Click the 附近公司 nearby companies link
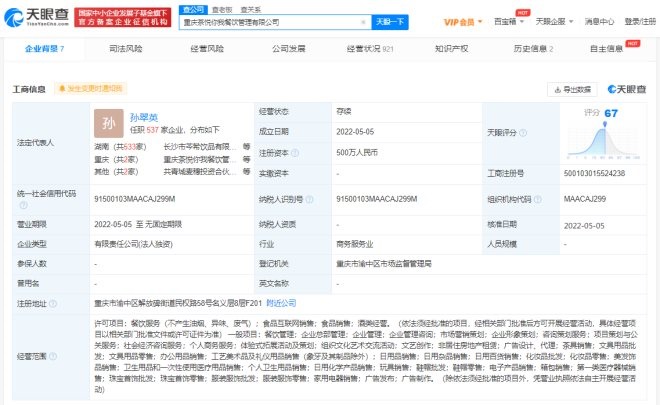Image resolution: width=660 pixels, height=405 pixels. tap(280, 301)
